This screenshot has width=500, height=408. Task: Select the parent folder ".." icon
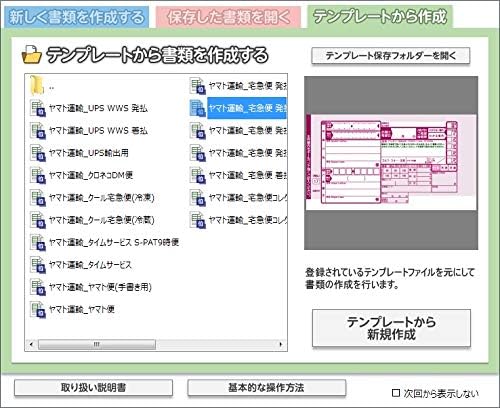(x=37, y=85)
